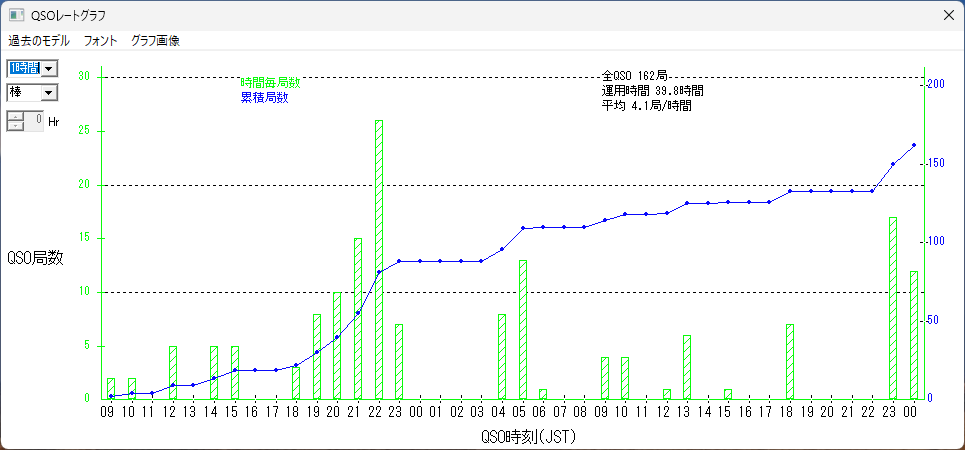
Task: Click the 累積局数 legend label
Action: click(x=264, y=98)
